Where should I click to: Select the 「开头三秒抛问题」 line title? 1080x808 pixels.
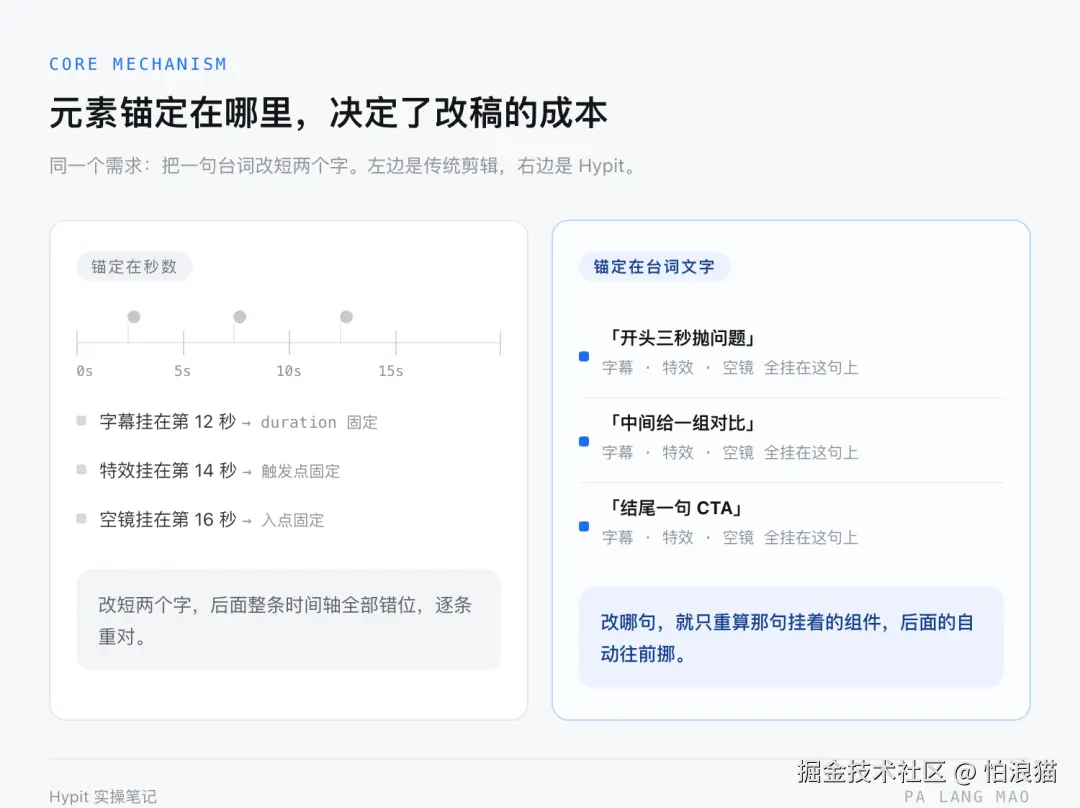pyautogui.click(x=681, y=338)
